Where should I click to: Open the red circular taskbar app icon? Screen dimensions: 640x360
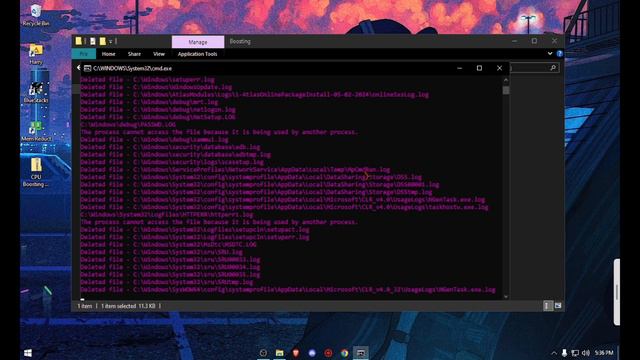point(328,353)
